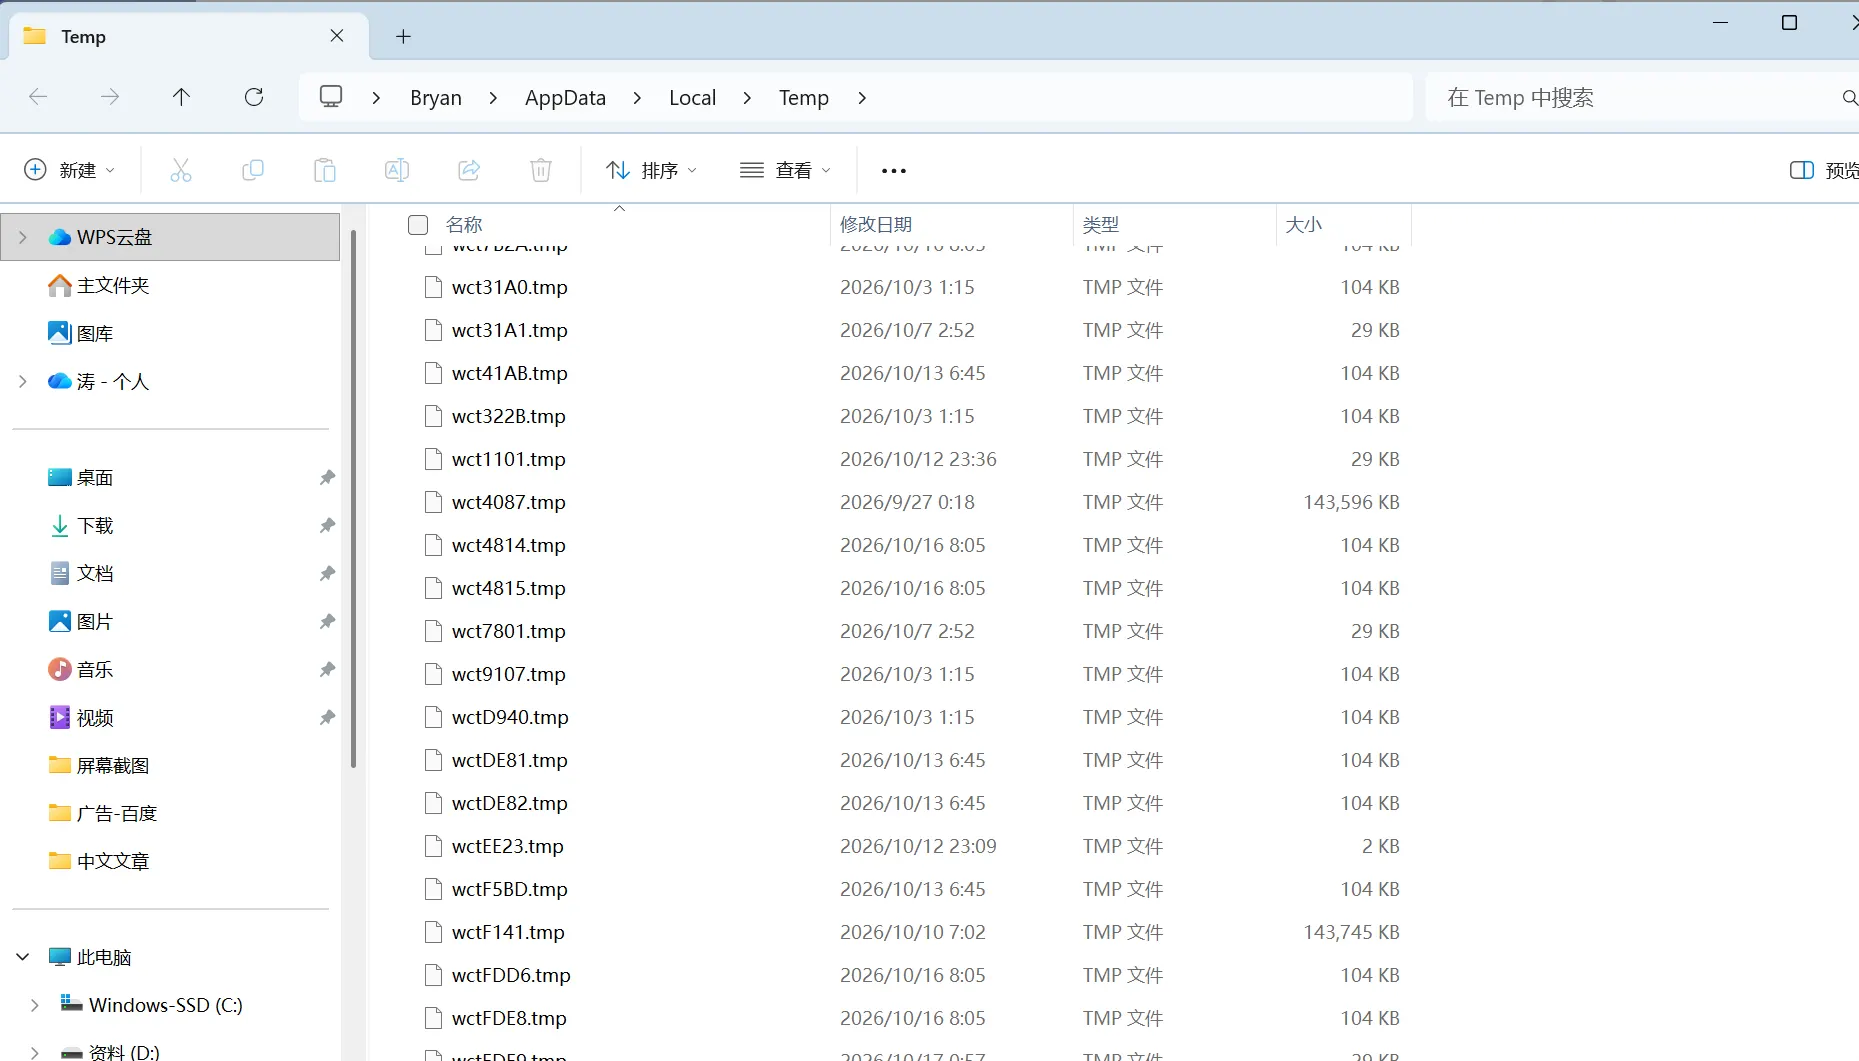Close the Temp tab
This screenshot has width=1859, height=1061.
tap(337, 36)
